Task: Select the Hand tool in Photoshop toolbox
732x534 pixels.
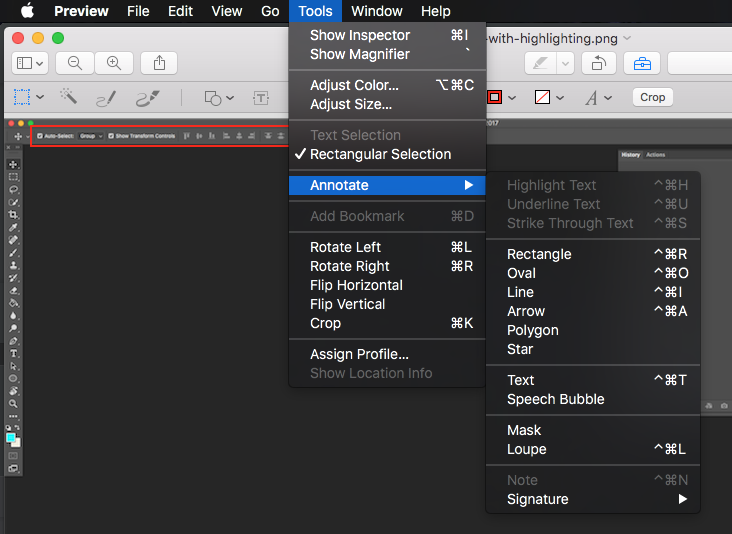Action: click(13, 391)
